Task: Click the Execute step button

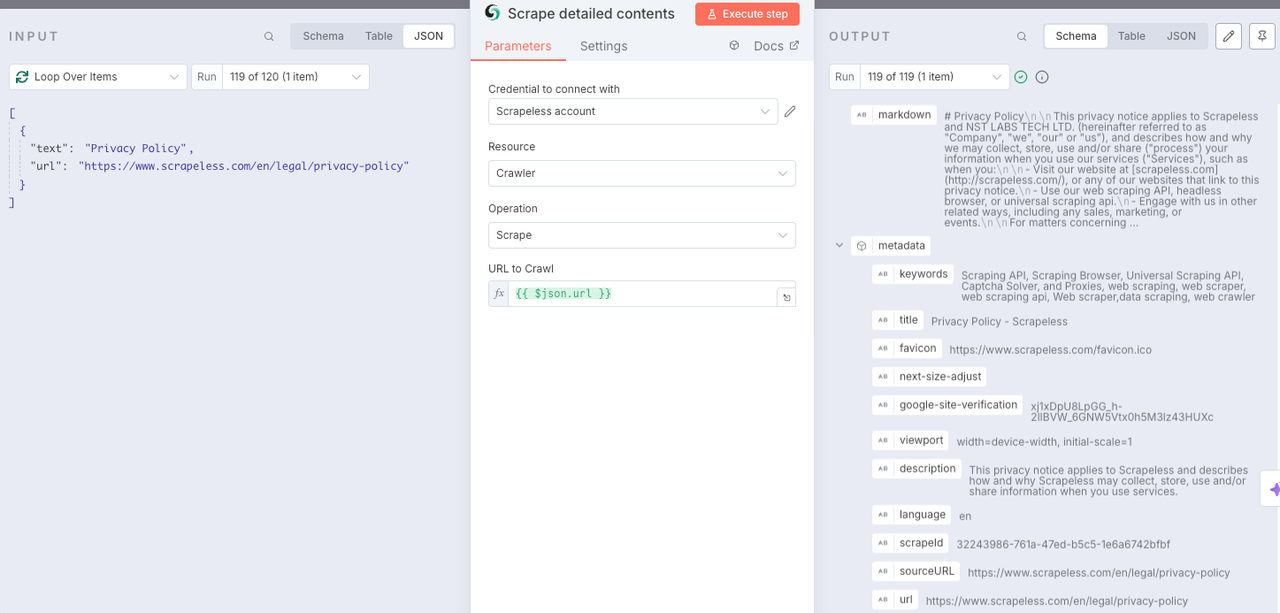Action: 747,14
